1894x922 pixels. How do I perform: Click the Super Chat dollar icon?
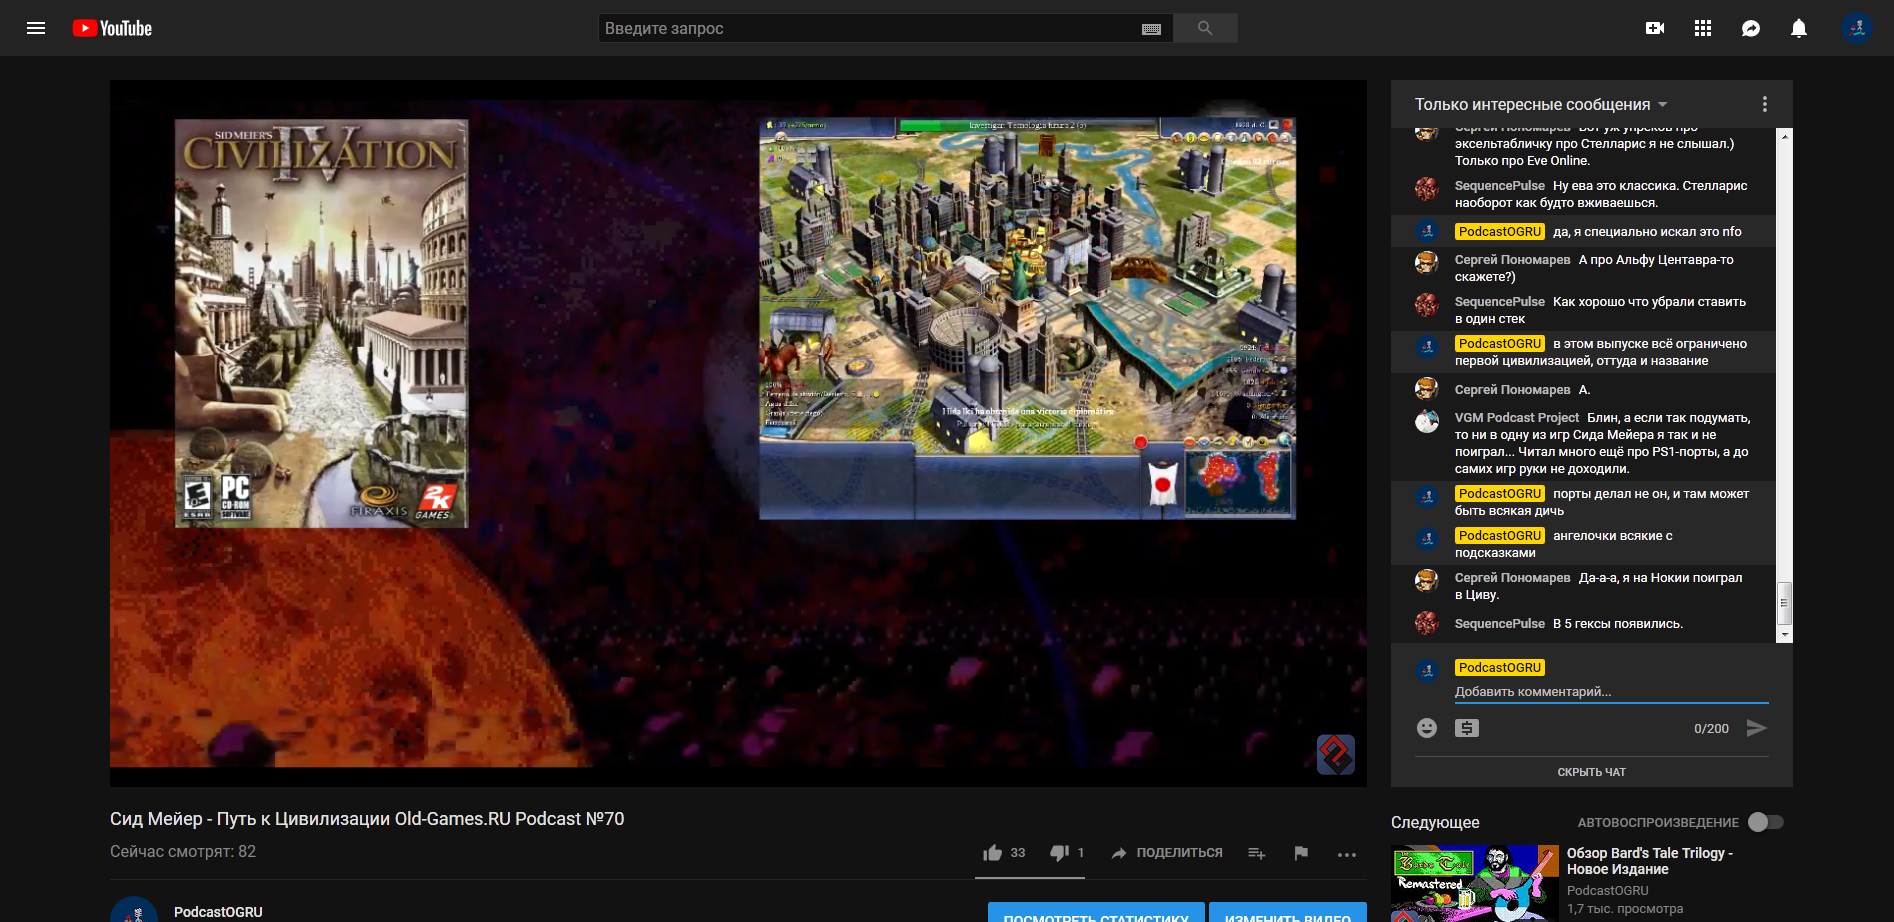[1467, 728]
